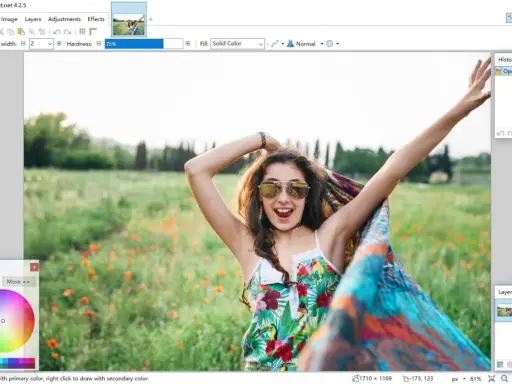The image size is (512, 384).
Task: Click the blend mode flask icon
Action: point(290,44)
